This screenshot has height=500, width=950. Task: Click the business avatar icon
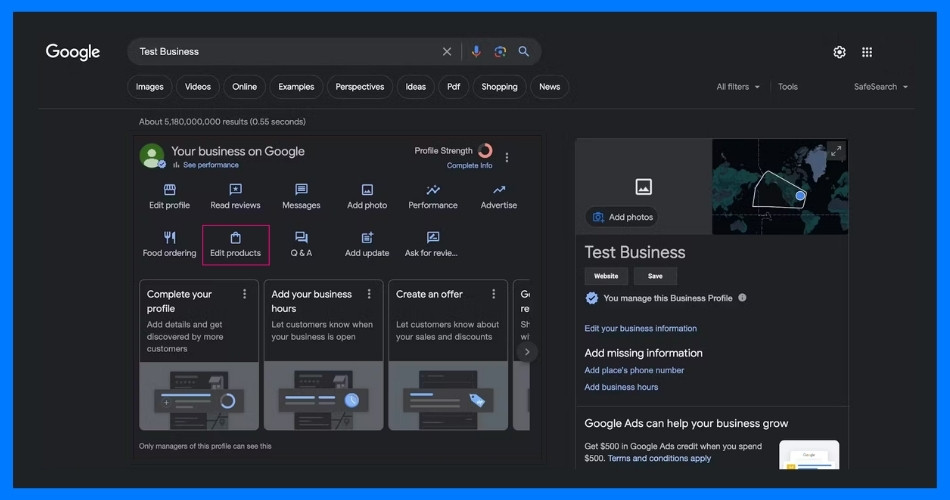pyautogui.click(x=151, y=156)
